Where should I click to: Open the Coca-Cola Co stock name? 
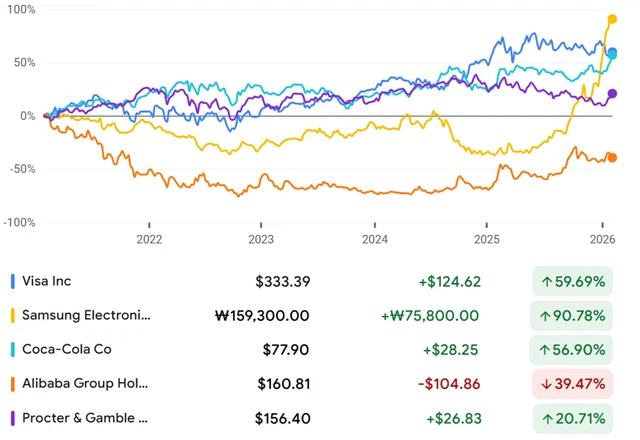(x=68, y=350)
